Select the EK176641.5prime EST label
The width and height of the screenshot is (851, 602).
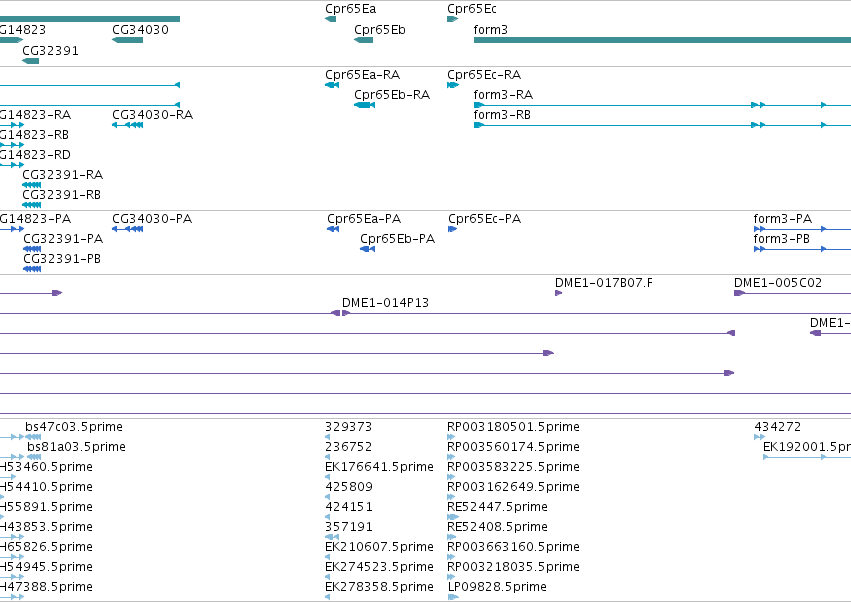coord(379,467)
